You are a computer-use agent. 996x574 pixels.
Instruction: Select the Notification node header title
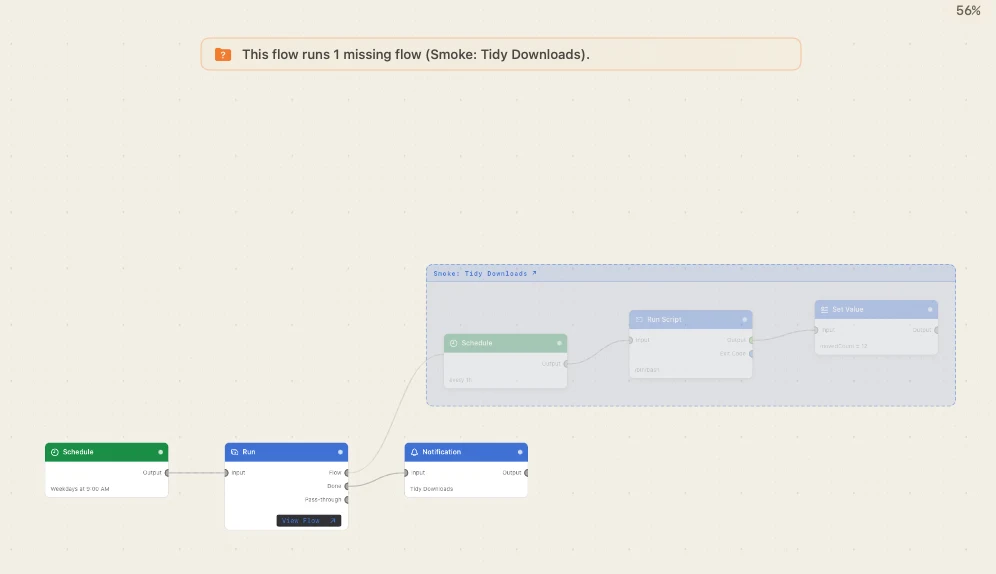point(441,452)
